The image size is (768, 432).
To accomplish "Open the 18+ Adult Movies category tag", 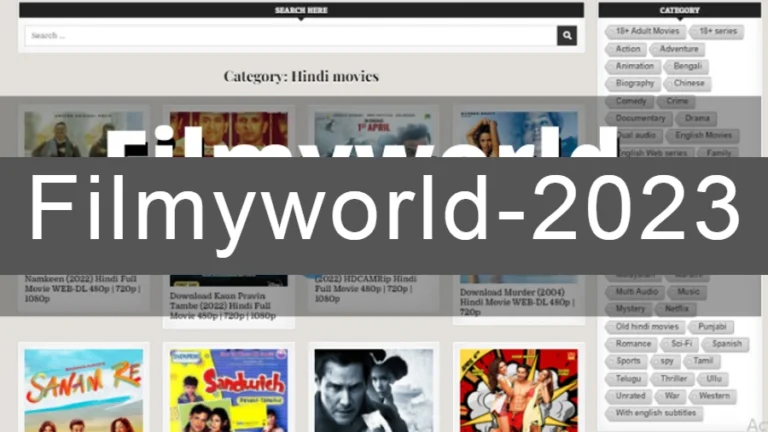I will click(646, 31).
